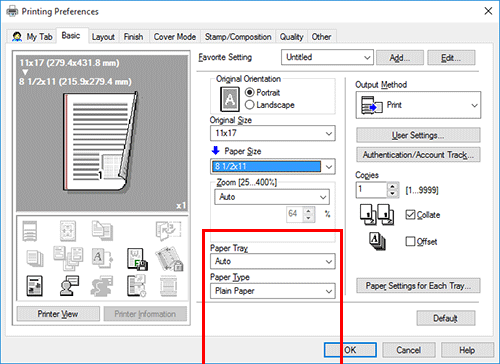Increase copies with the up stepper arrow
Image resolution: width=500 pixels, height=364 pixels.
pos(393,187)
